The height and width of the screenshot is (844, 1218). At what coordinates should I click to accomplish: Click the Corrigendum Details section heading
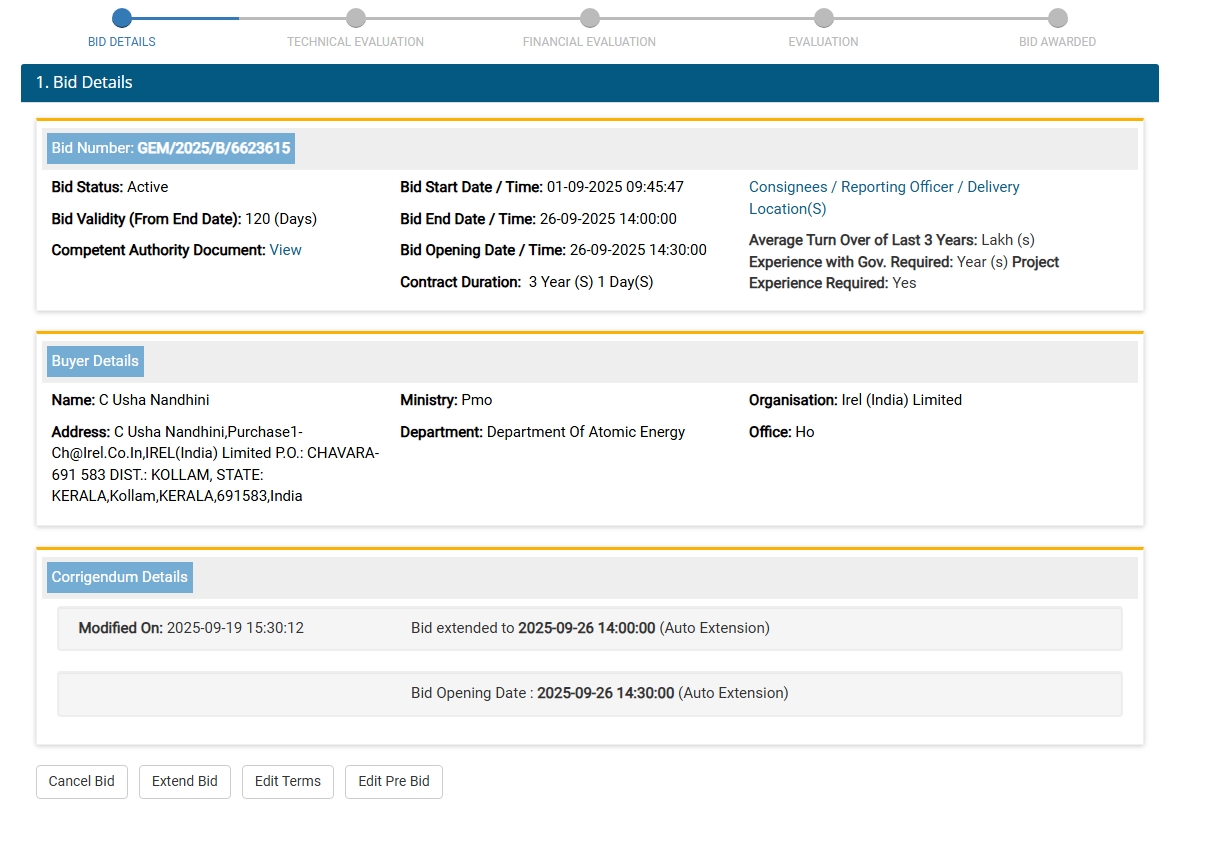click(119, 577)
